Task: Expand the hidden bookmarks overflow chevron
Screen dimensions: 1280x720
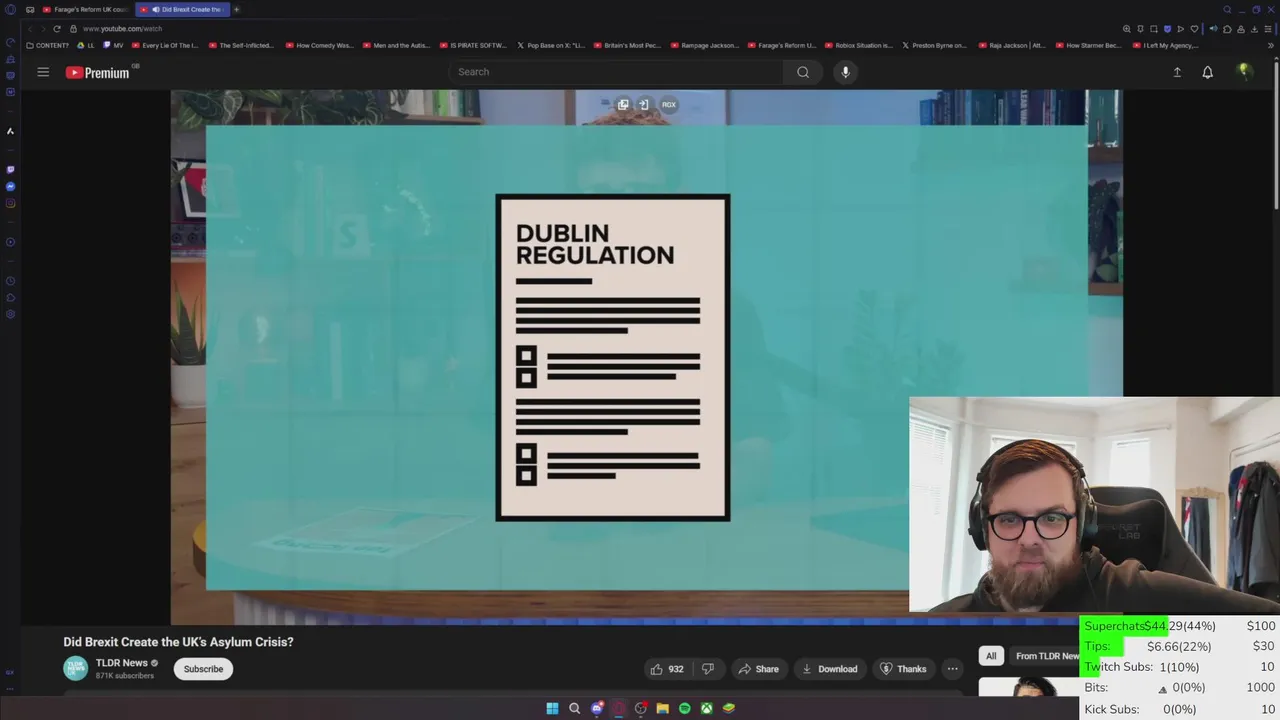Action: [1271, 45]
